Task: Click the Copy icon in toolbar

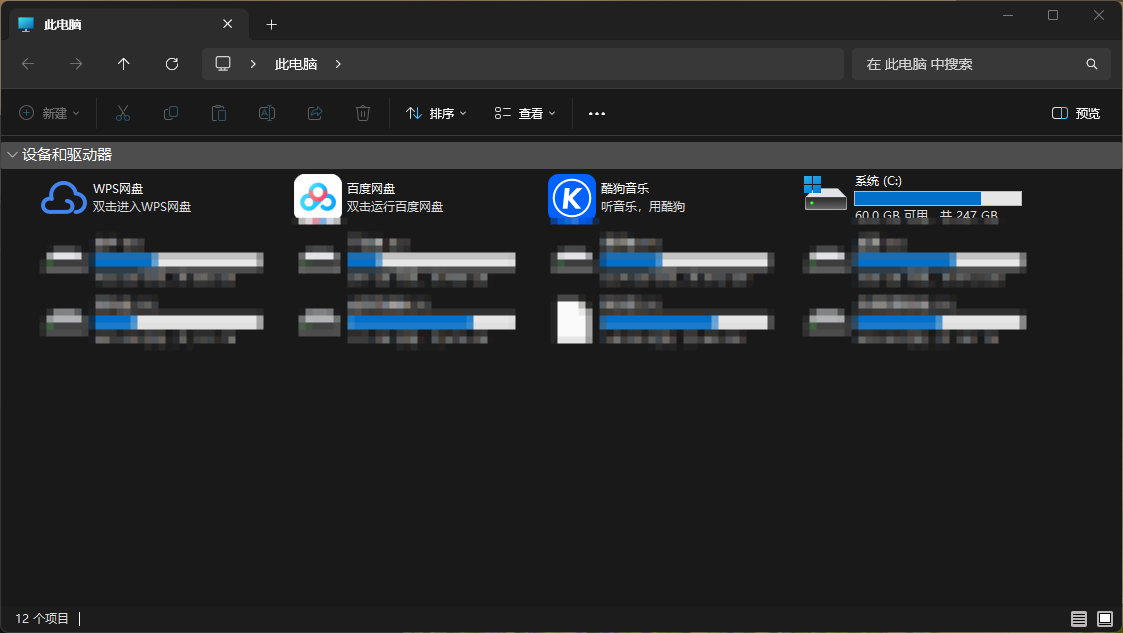Action: [171, 114]
